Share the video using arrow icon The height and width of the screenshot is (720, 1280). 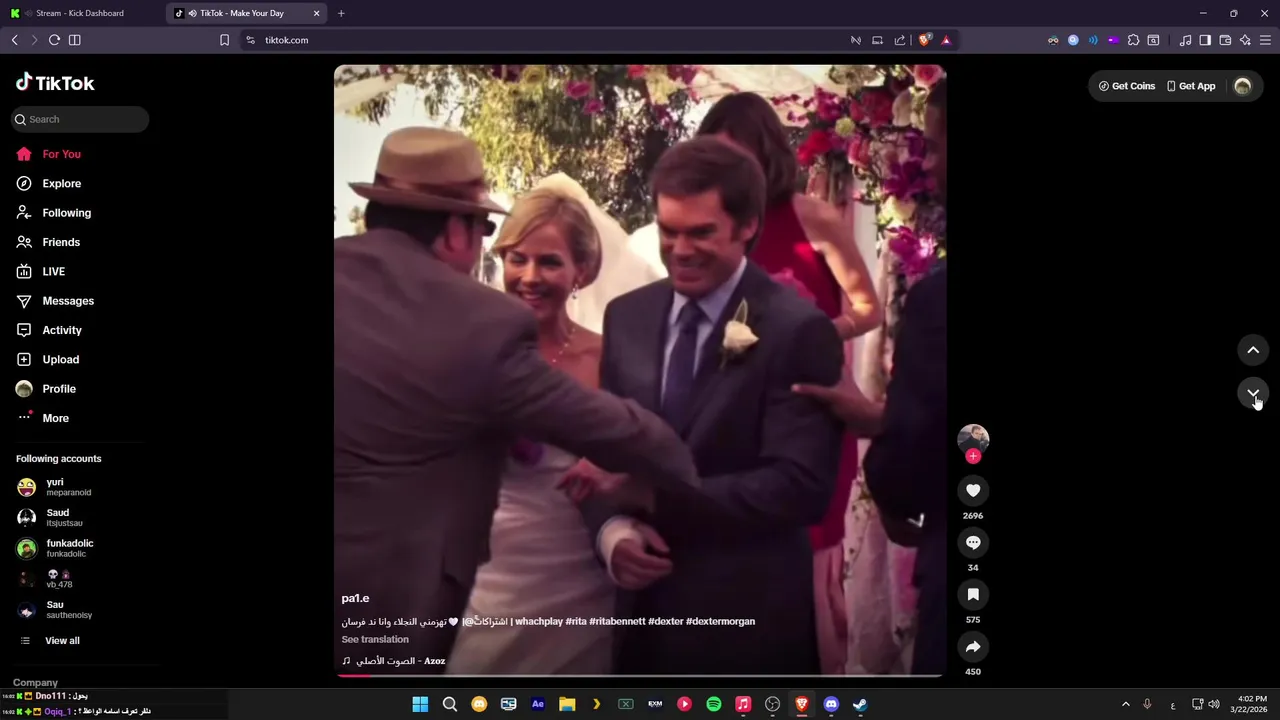point(973,647)
